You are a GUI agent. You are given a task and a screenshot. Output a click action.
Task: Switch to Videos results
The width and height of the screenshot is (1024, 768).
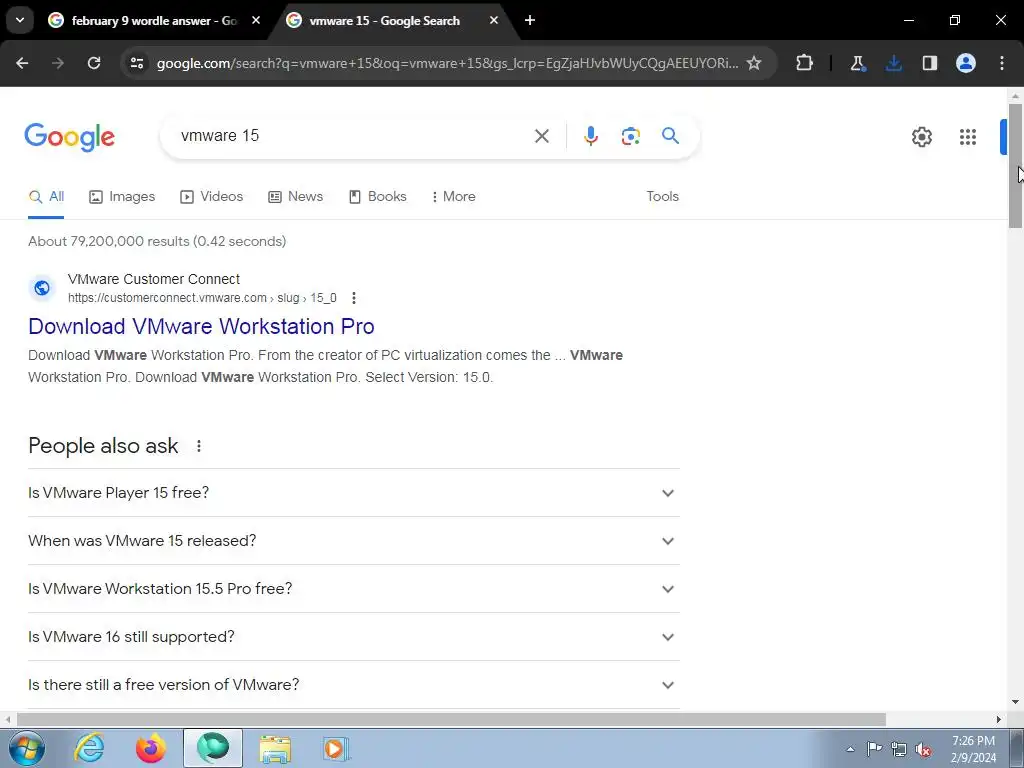212,197
